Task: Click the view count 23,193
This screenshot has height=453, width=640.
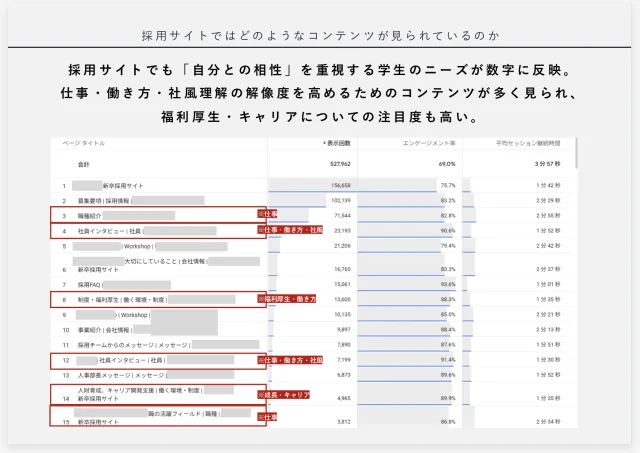Action: click(x=342, y=231)
